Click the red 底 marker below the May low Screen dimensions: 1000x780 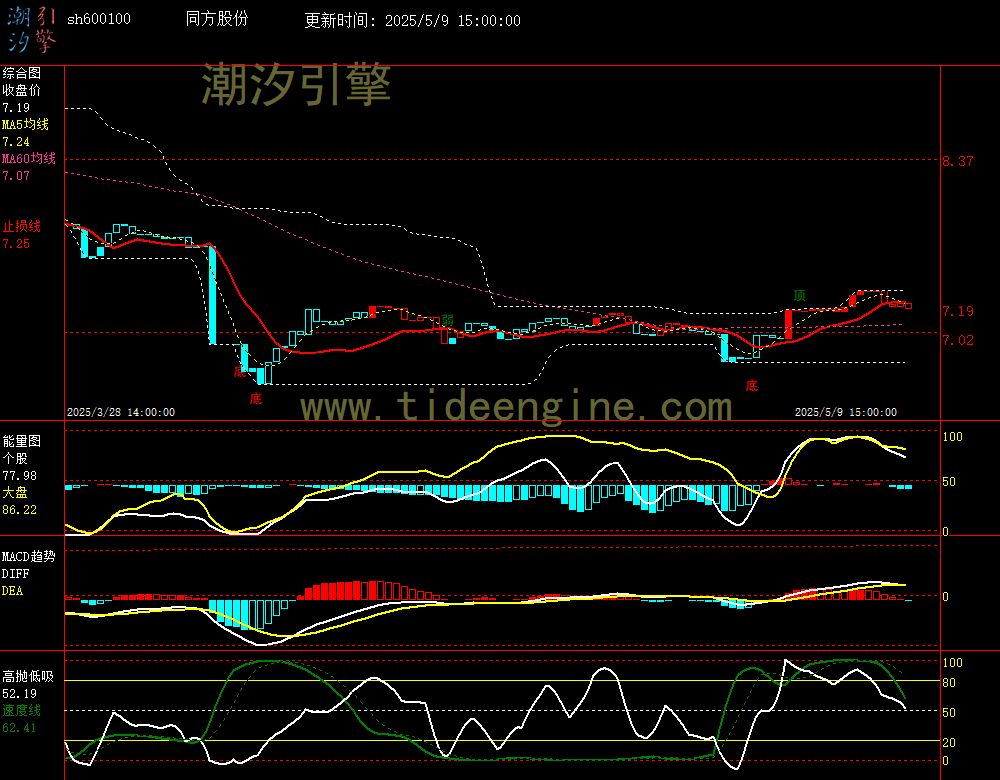point(752,385)
